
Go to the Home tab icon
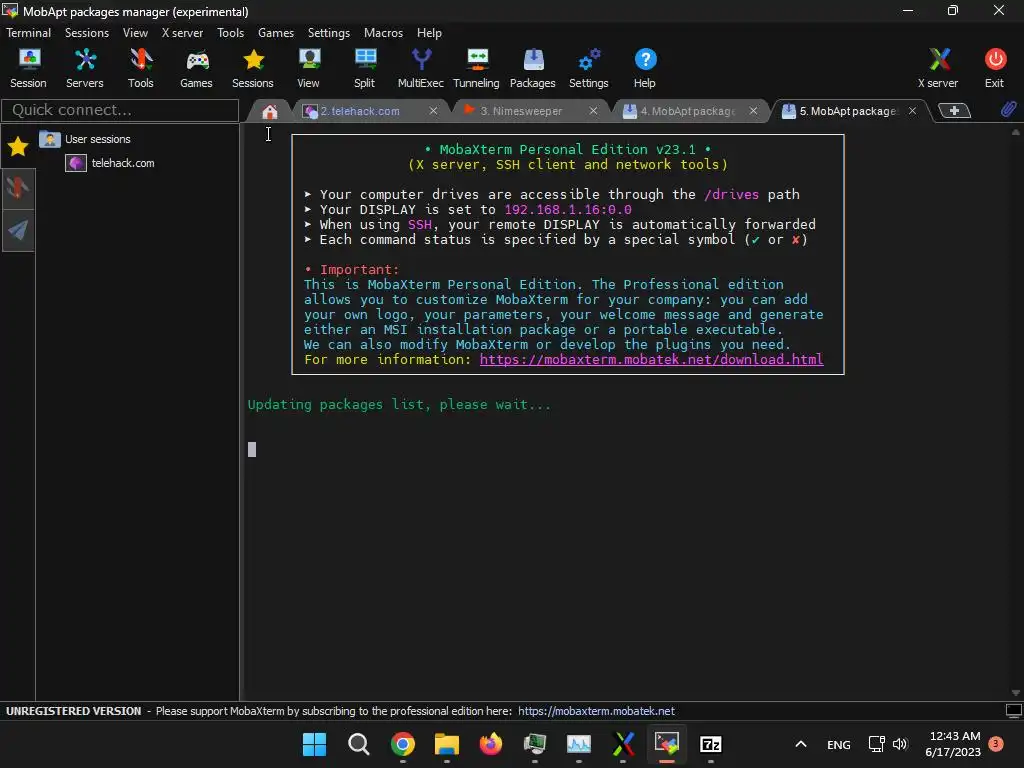click(270, 112)
